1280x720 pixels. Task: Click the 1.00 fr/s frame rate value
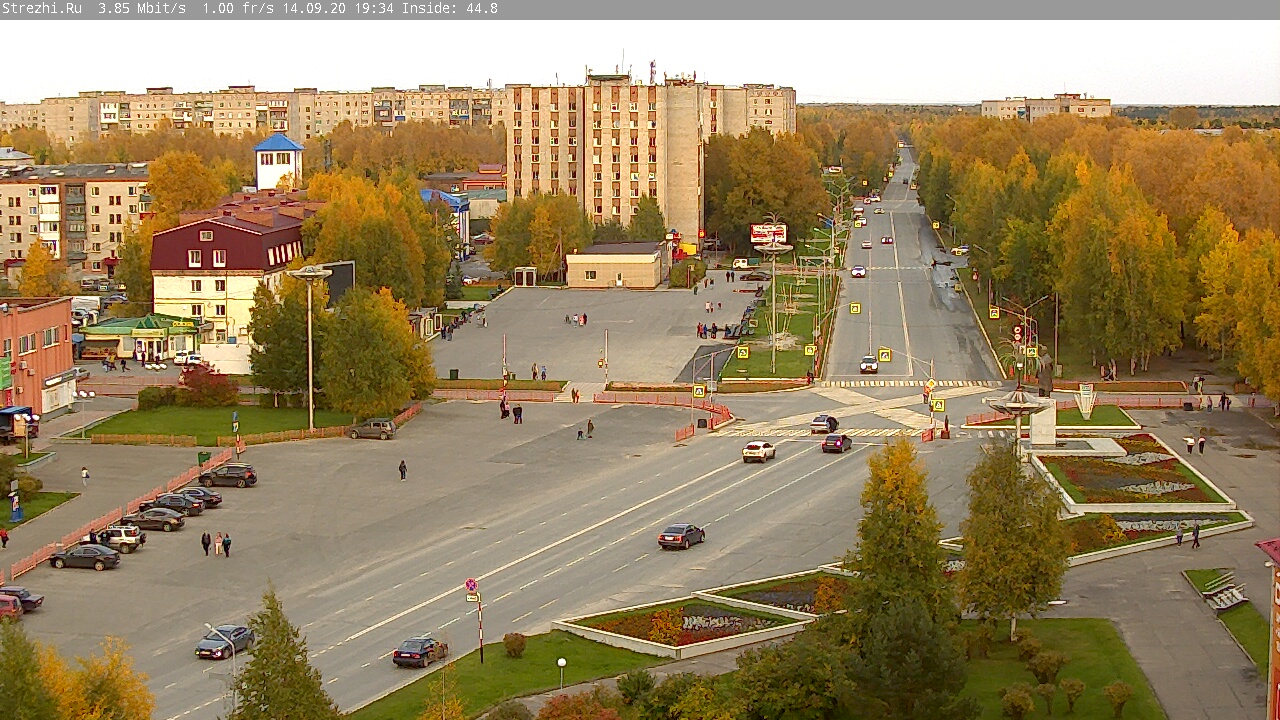click(238, 9)
